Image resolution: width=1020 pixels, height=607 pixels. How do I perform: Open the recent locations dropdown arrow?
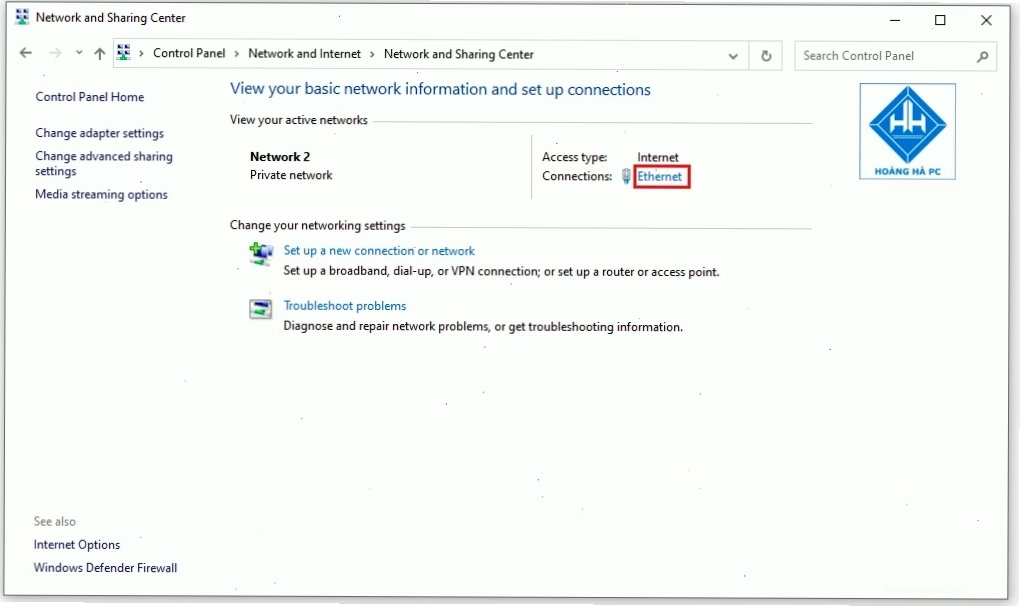point(79,53)
